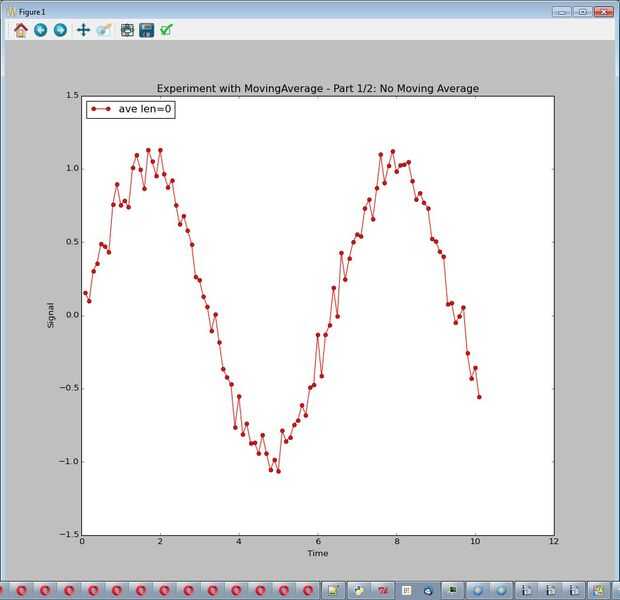The height and width of the screenshot is (600, 620).
Task: Click the x-axis tick label 2
Action: [160, 541]
